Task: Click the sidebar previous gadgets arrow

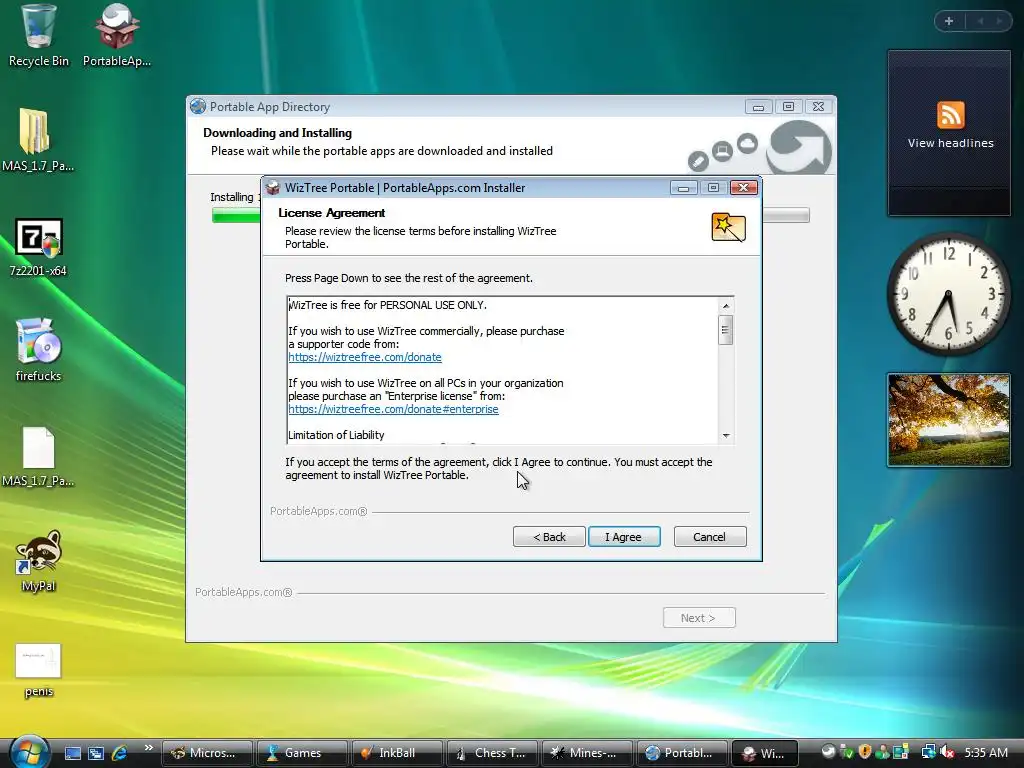Action: click(981, 21)
